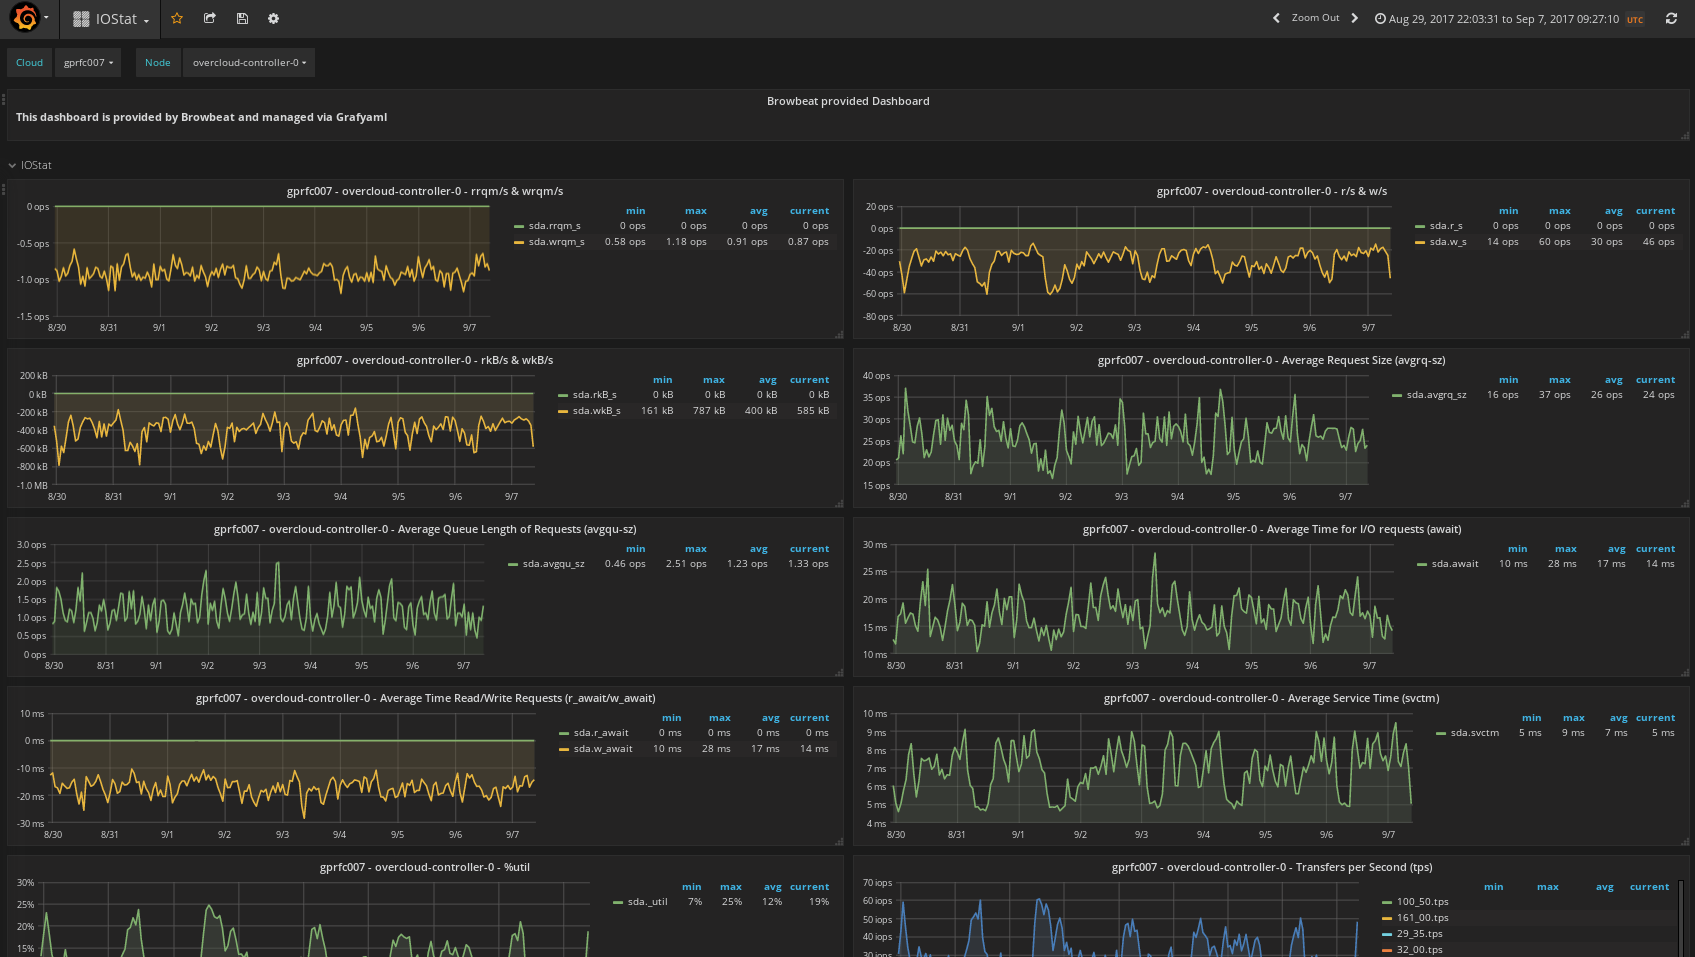
Task: Shift time range forward with right arrow
Action: coord(1355,18)
